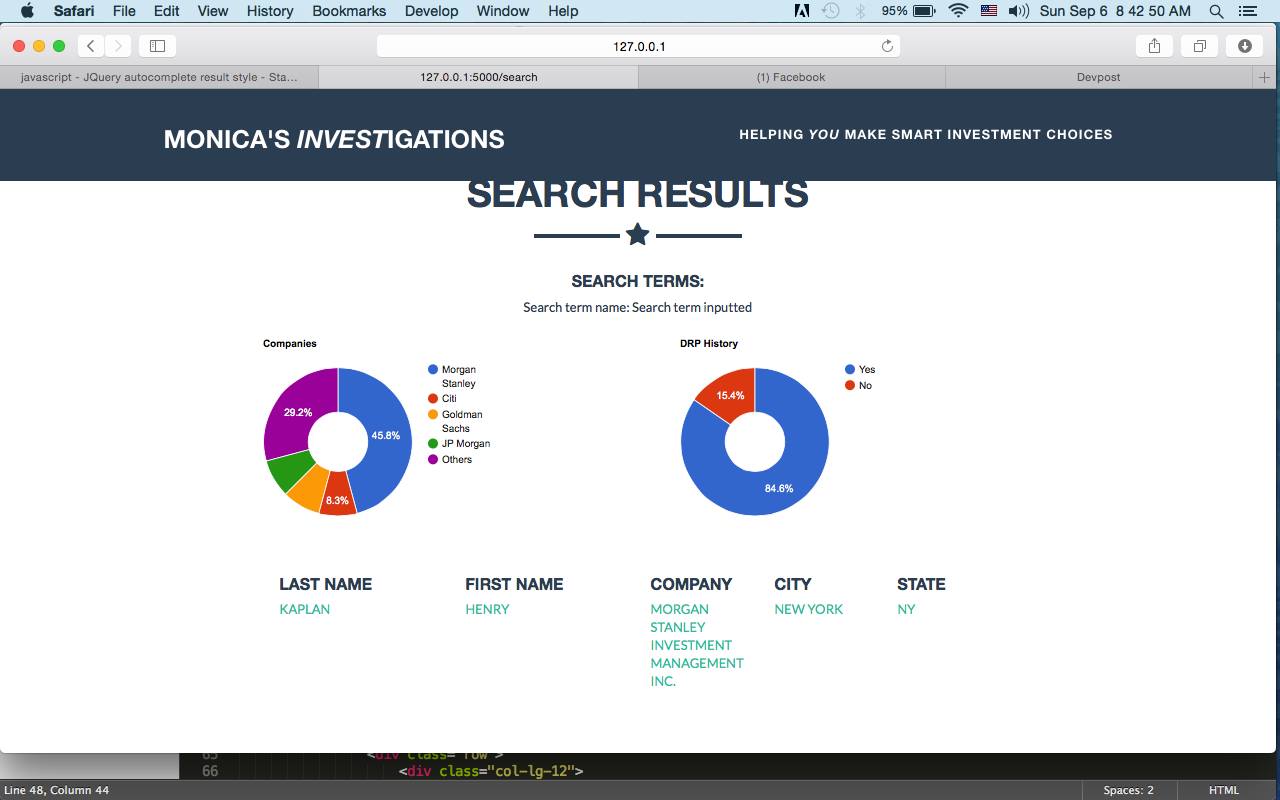This screenshot has width=1280, height=800.
Task: Click the HENRY first name link
Action: pos(487,609)
